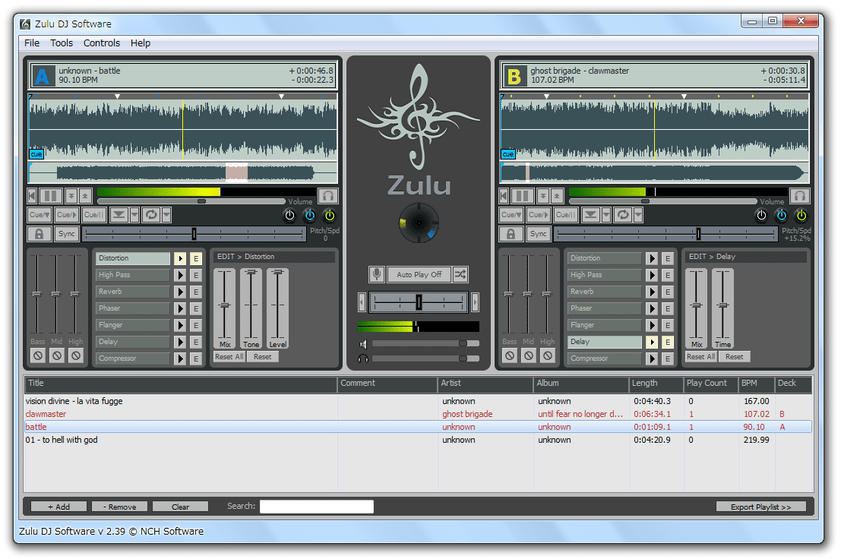Jump to track start on Deck A
This screenshot has width=841, height=559.
(32, 196)
